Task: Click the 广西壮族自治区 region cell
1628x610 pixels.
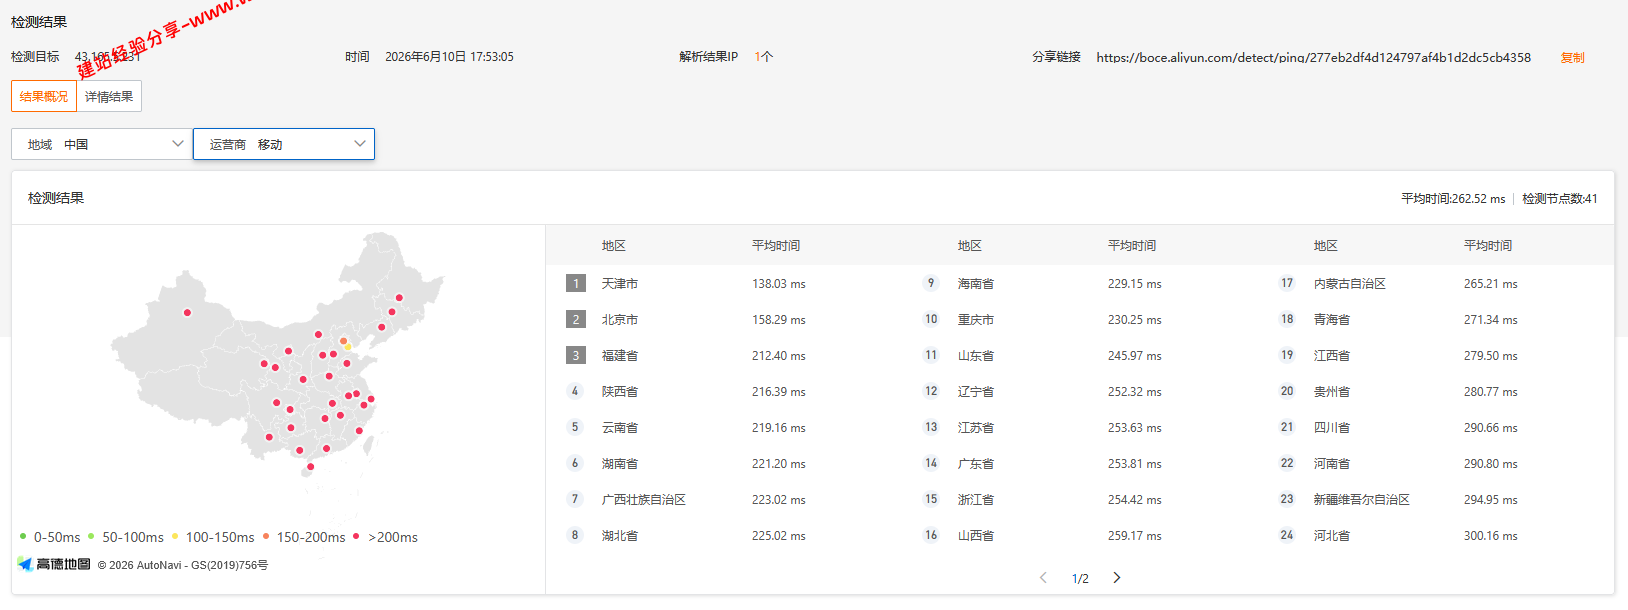Action: coord(644,500)
